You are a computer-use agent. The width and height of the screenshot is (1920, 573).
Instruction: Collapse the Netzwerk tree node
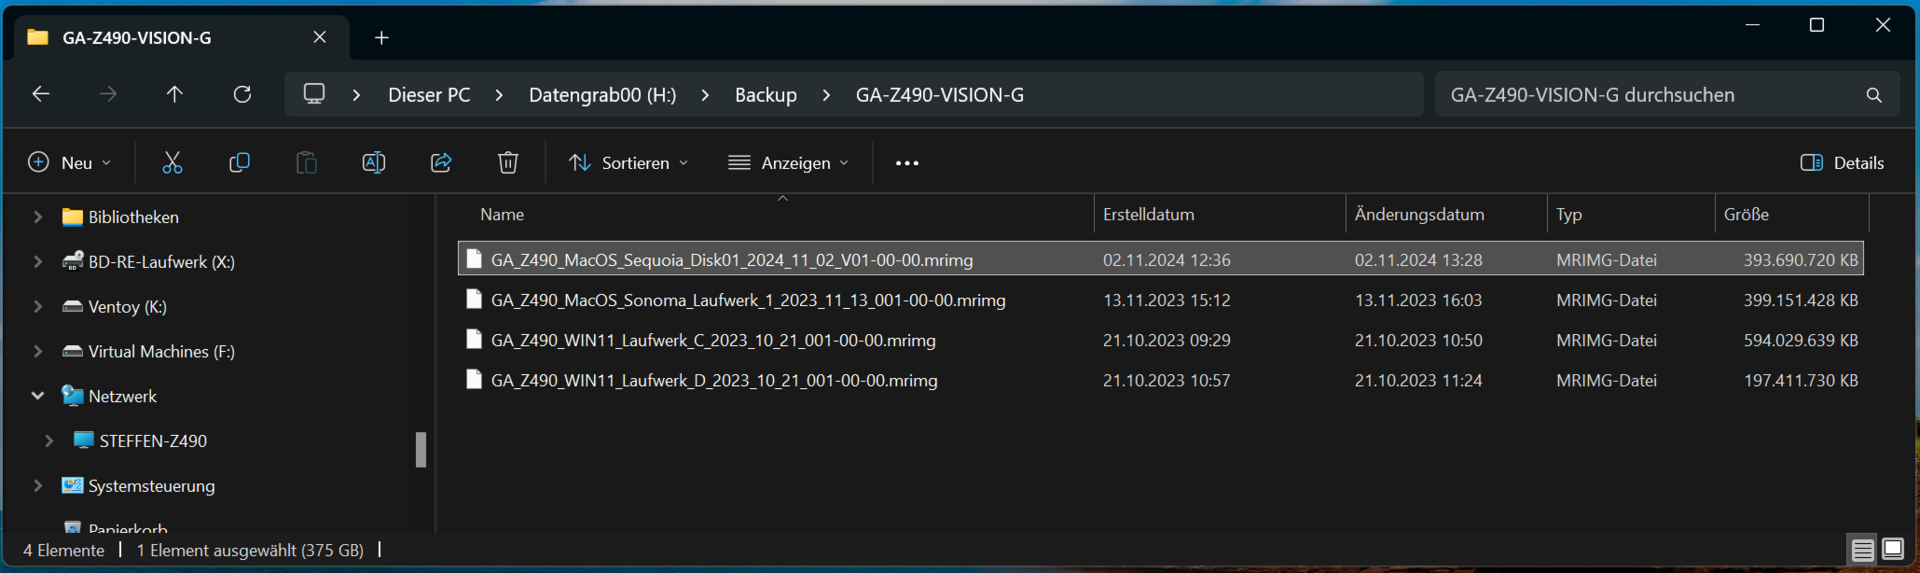pyautogui.click(x=38, y=396)
